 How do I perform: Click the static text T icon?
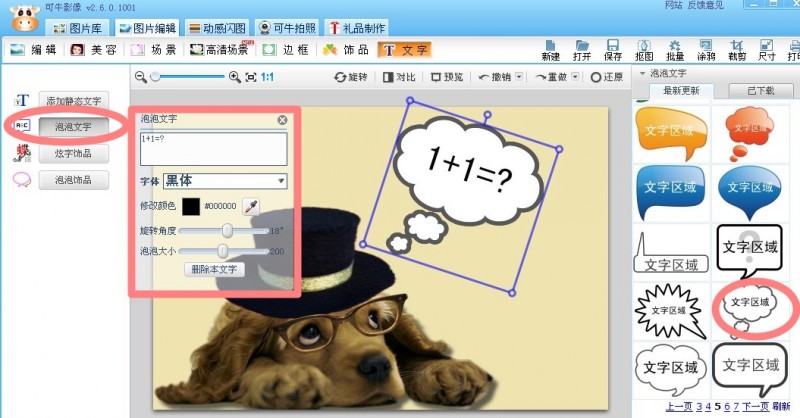21,101
